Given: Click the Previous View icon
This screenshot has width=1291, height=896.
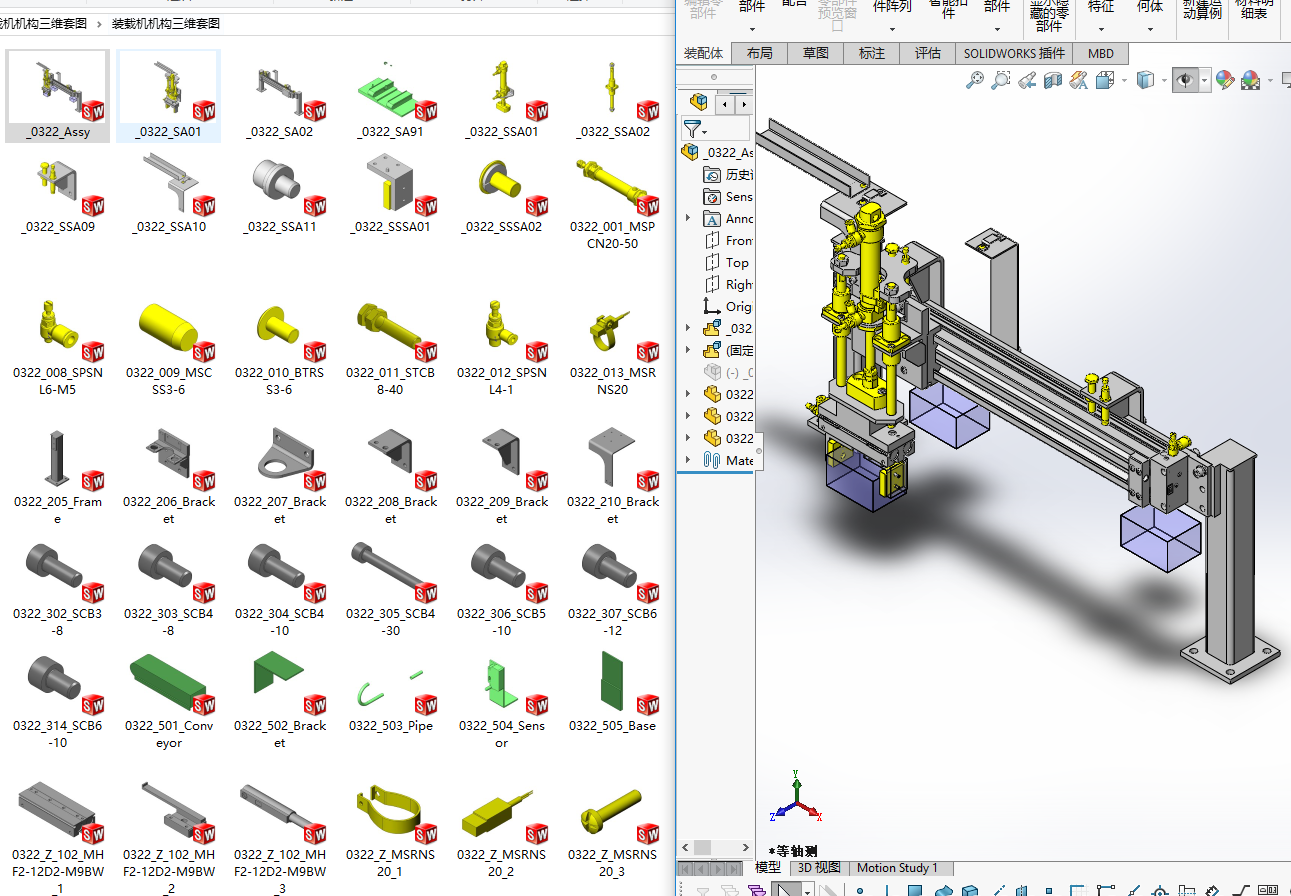Looking at the screenshot, I should tap(1027, 81).
